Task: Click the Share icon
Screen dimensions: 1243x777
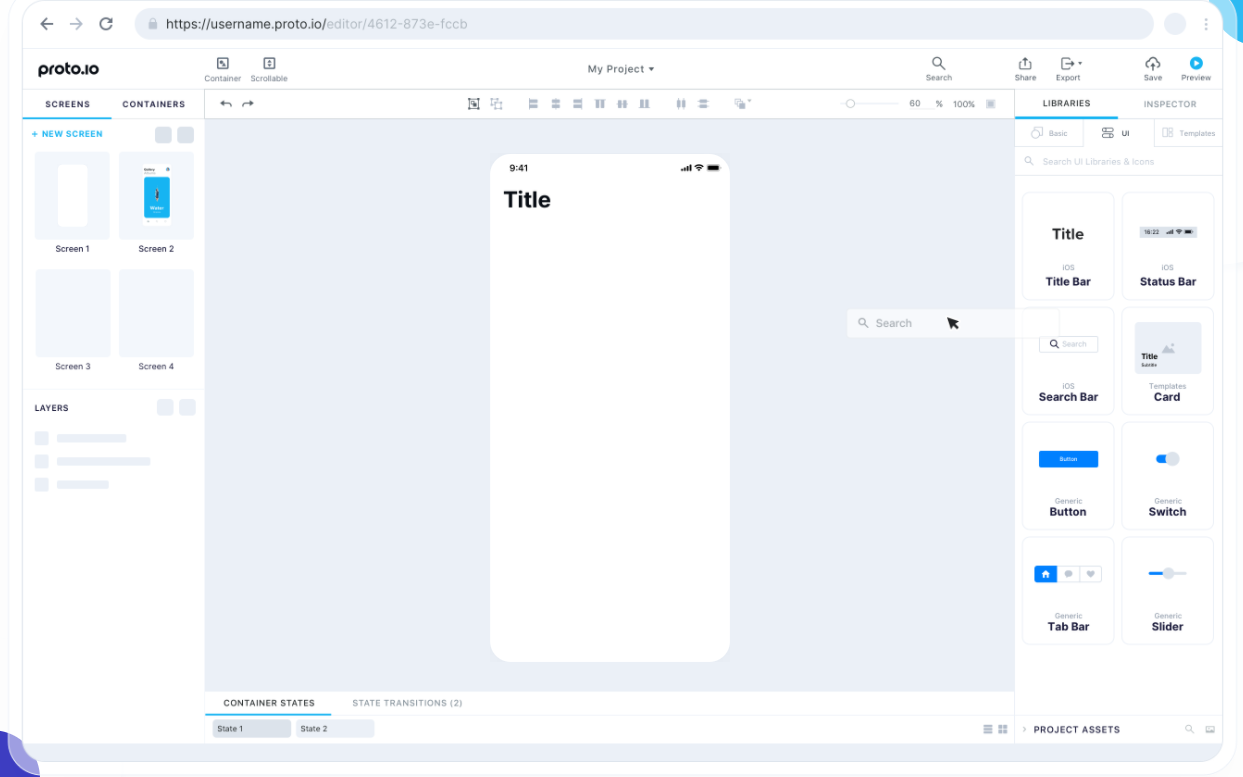Action: [x=1025, y=63]
